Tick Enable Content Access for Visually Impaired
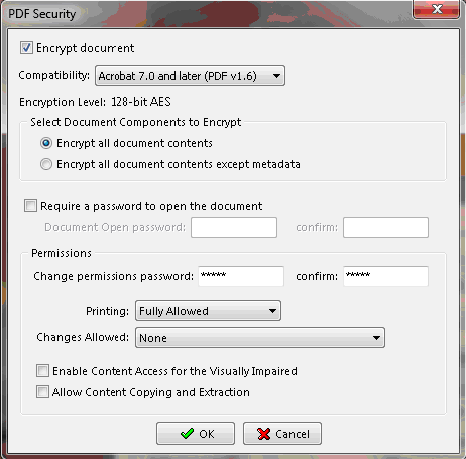This screenshot has height=459, width=466. click(42, 371)
